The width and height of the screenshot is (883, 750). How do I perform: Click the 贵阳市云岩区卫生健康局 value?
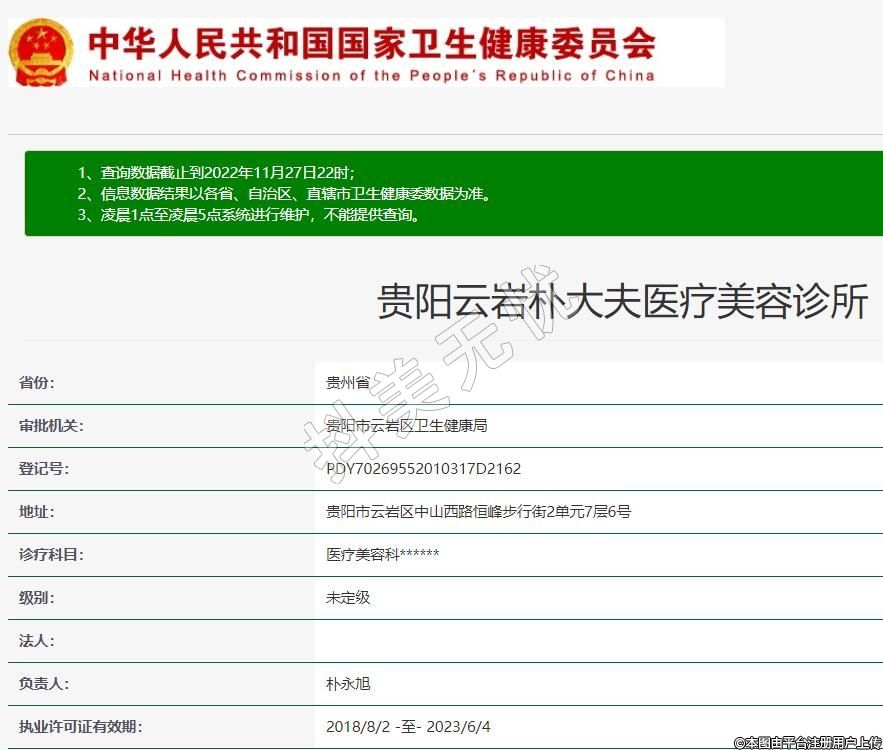point(406,426)
